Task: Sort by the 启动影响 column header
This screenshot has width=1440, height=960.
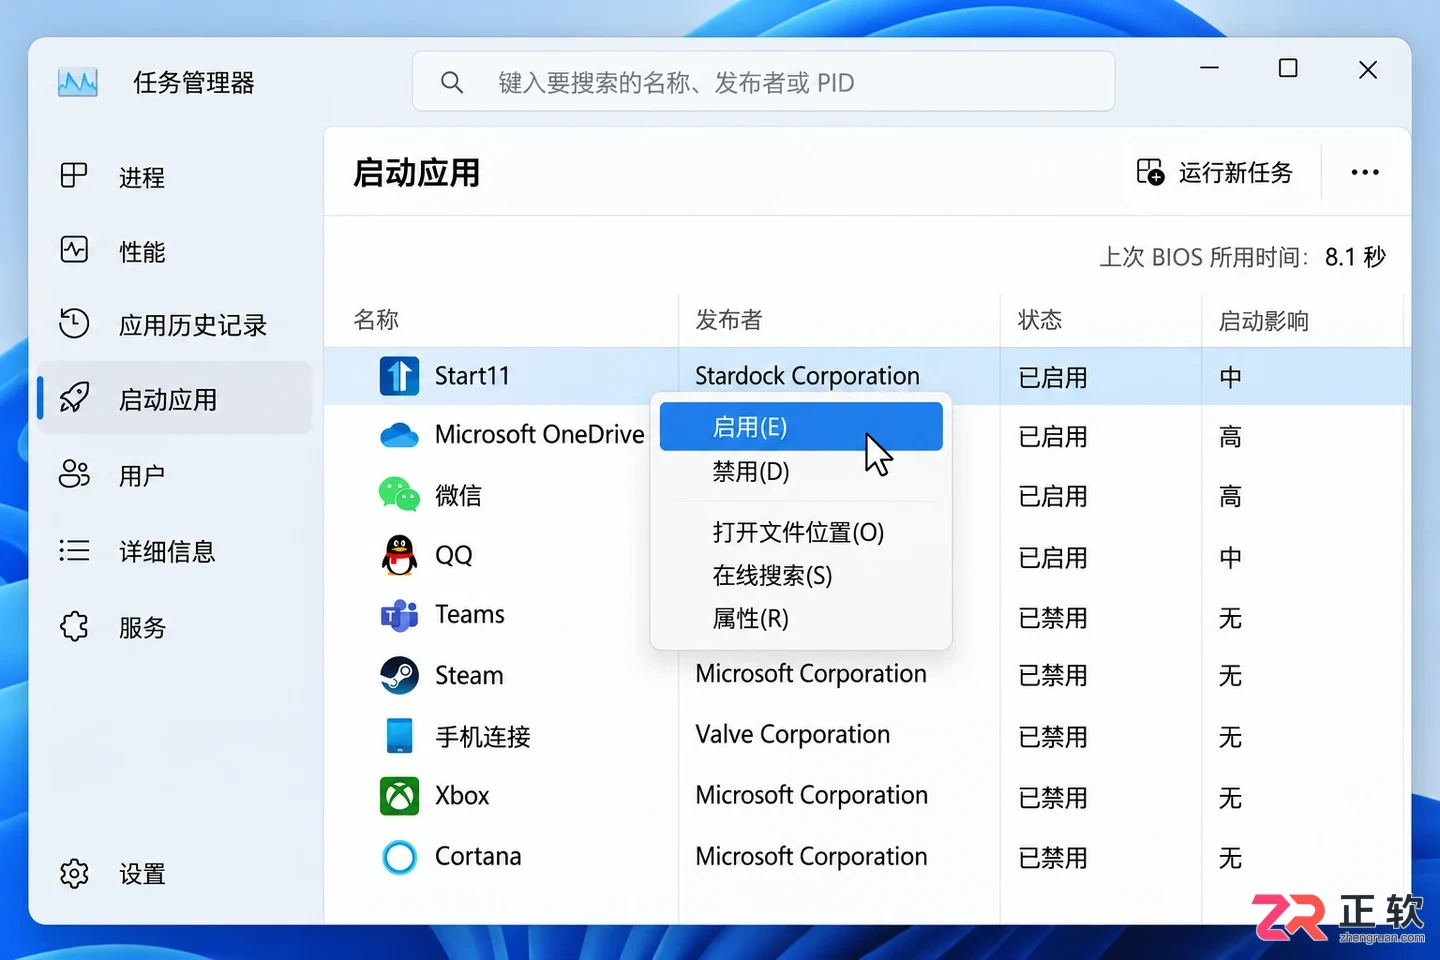Action: [x=1263, y=321]
